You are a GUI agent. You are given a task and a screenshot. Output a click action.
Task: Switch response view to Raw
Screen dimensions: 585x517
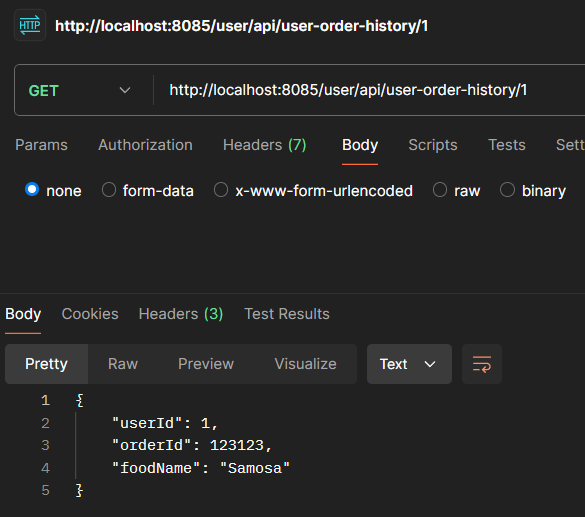pyautogui.click(x=123, y=364)
